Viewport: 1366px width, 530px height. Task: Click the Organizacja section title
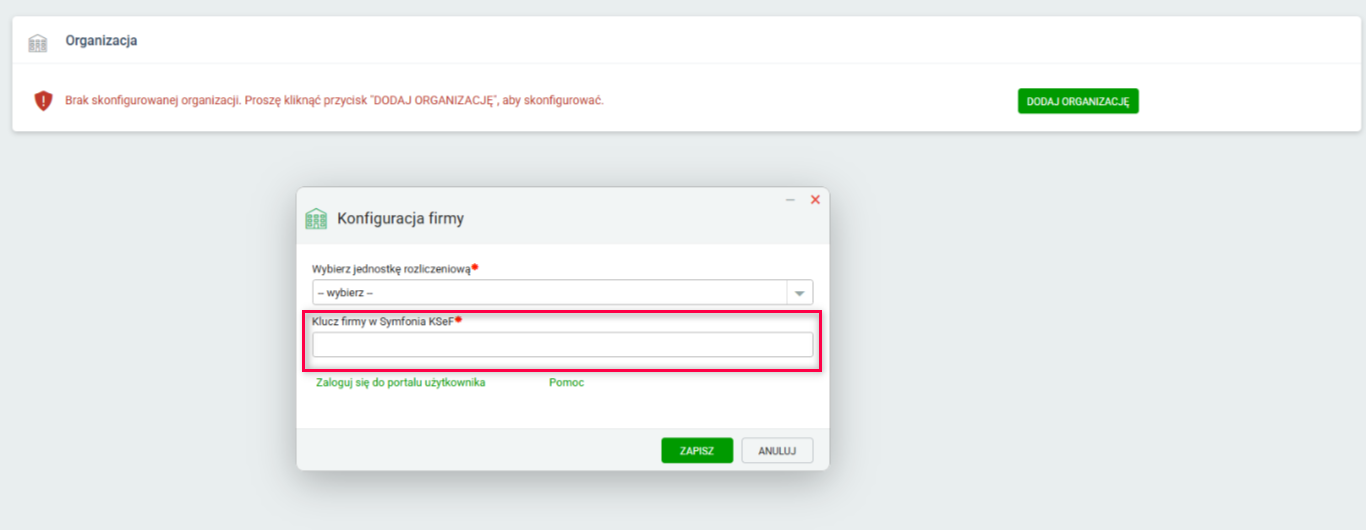pyautogui.click(x=101, y=41)
